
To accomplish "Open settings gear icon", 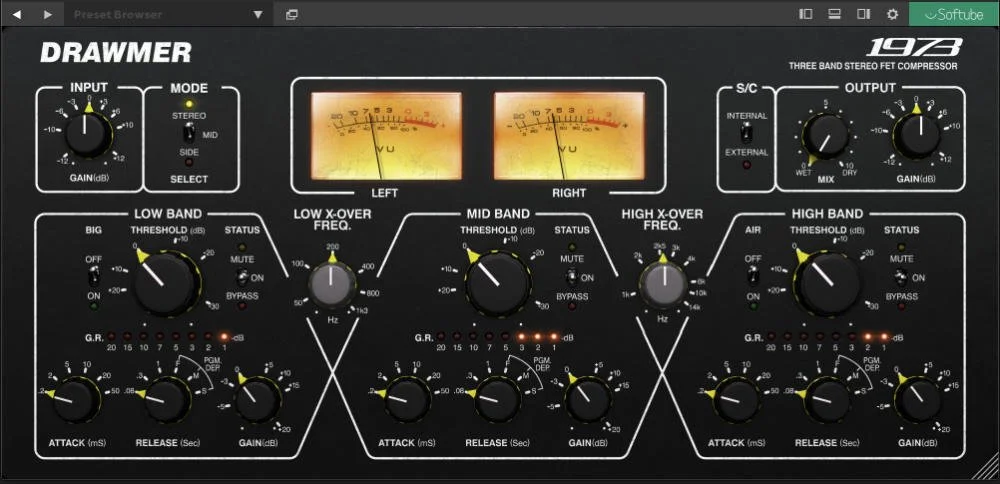I will pos(892,14).
